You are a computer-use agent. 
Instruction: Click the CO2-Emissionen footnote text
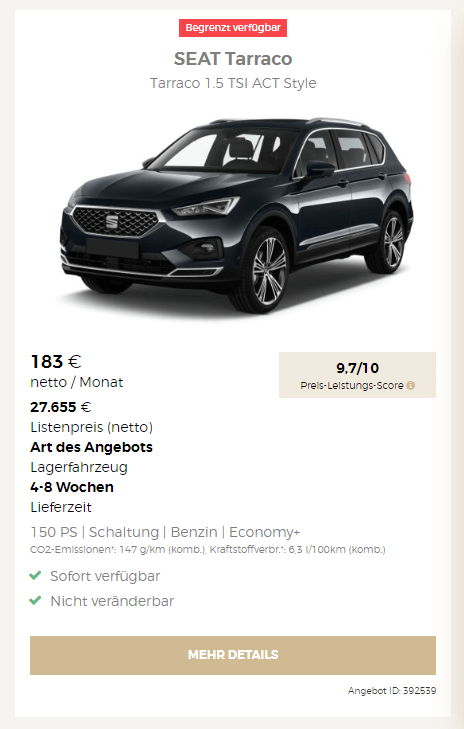click(208, 550)
